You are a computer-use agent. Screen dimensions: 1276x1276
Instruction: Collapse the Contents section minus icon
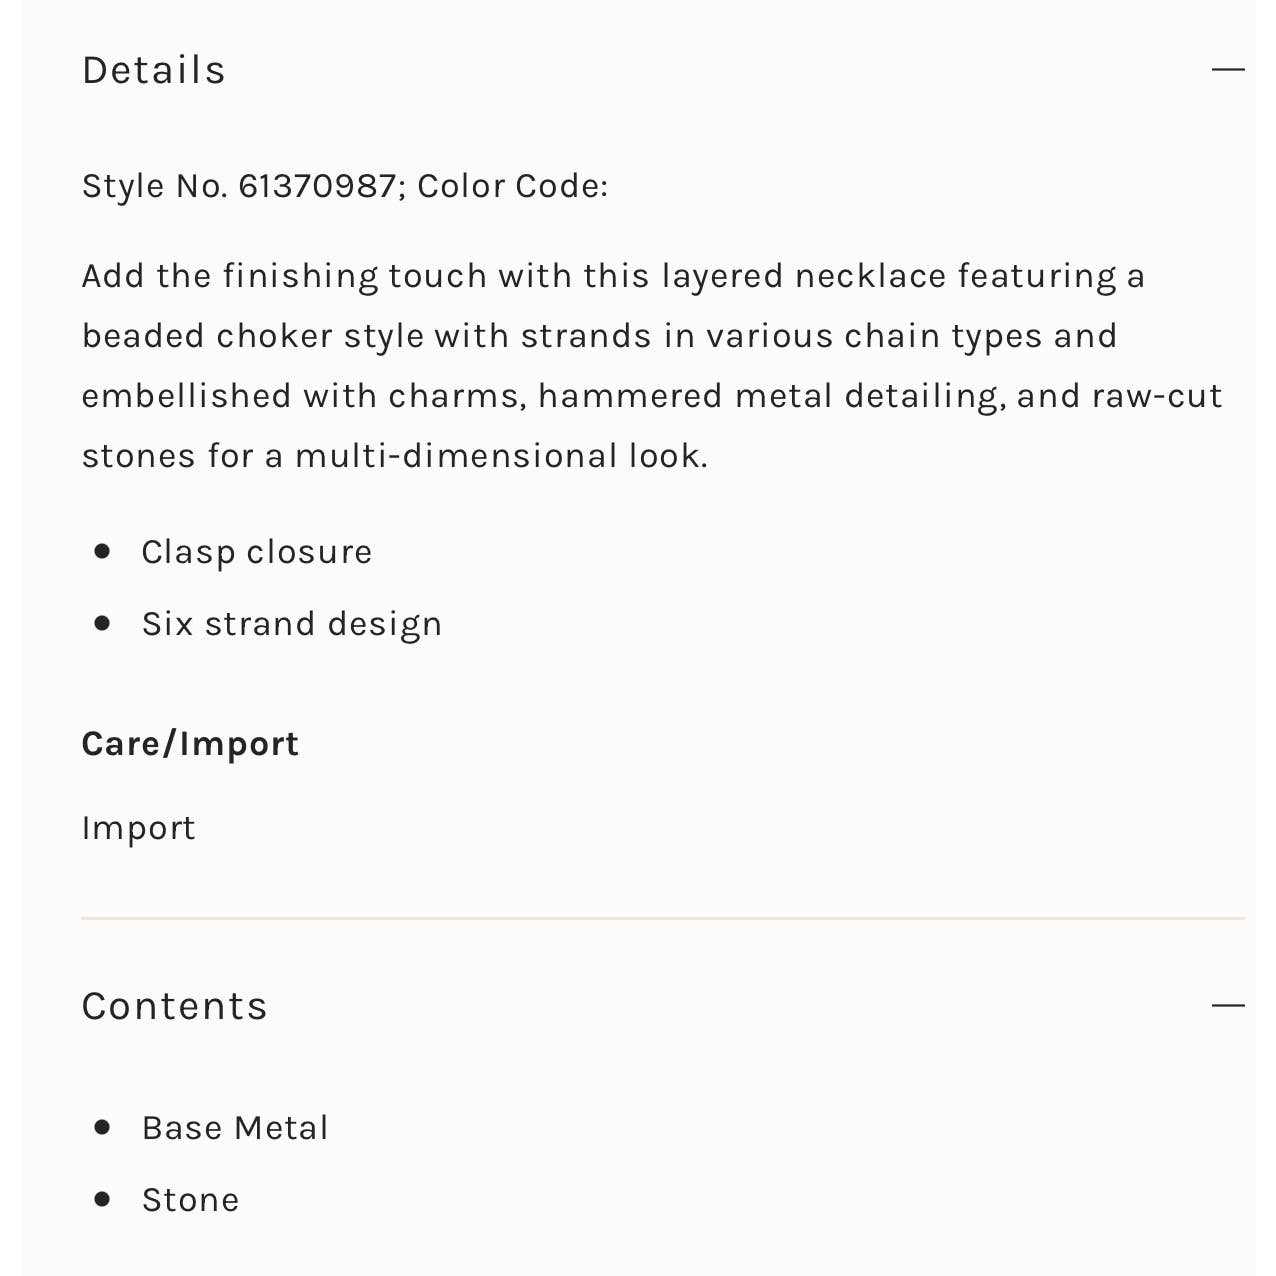(1227, 1005)
